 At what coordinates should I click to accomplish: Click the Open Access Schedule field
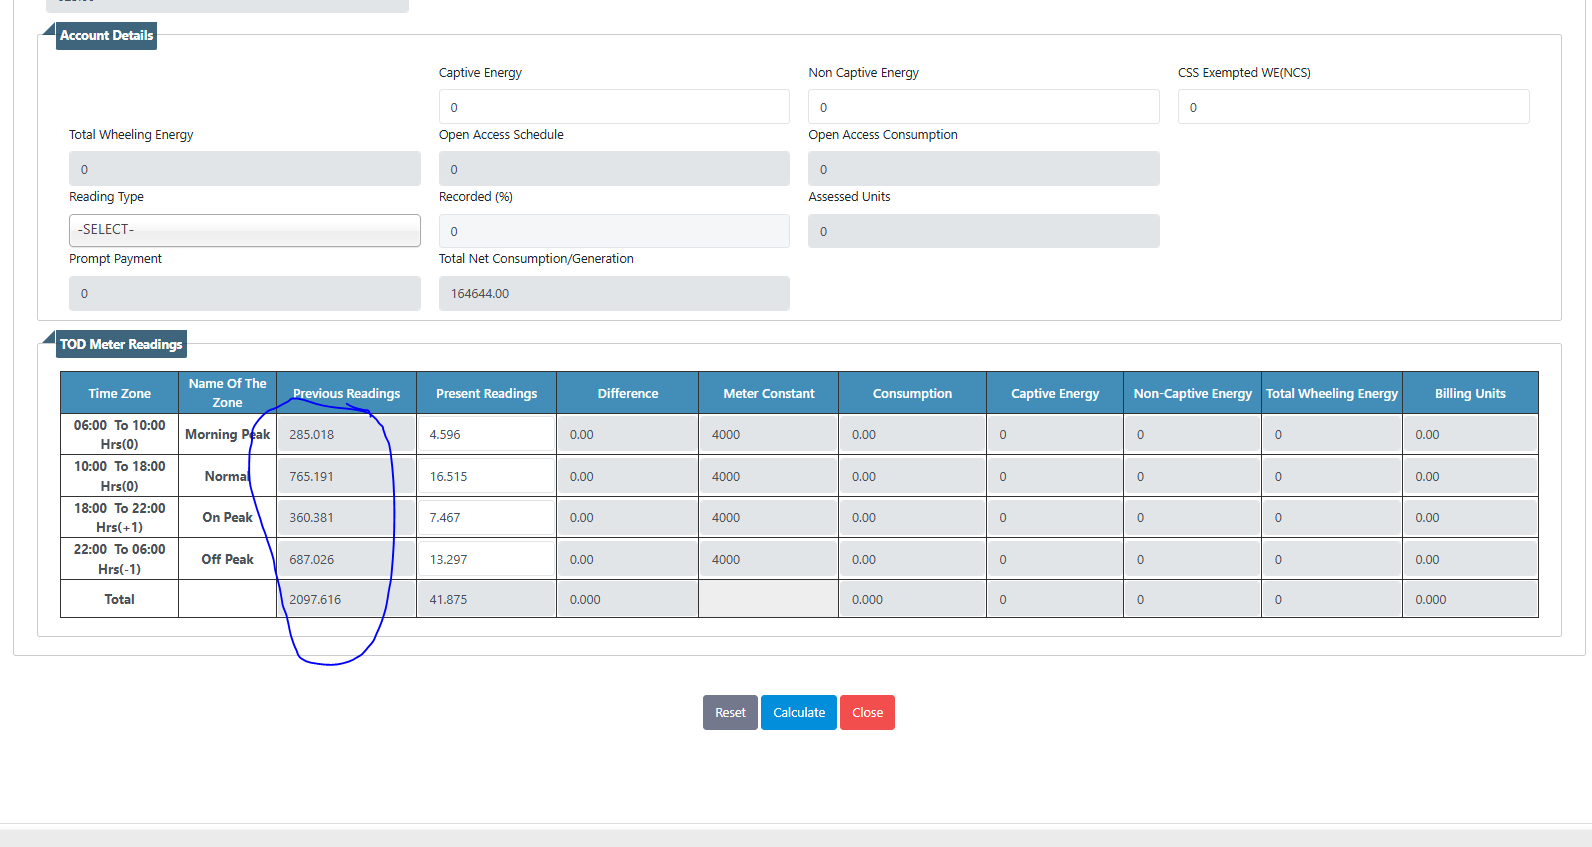coord(613,169)
